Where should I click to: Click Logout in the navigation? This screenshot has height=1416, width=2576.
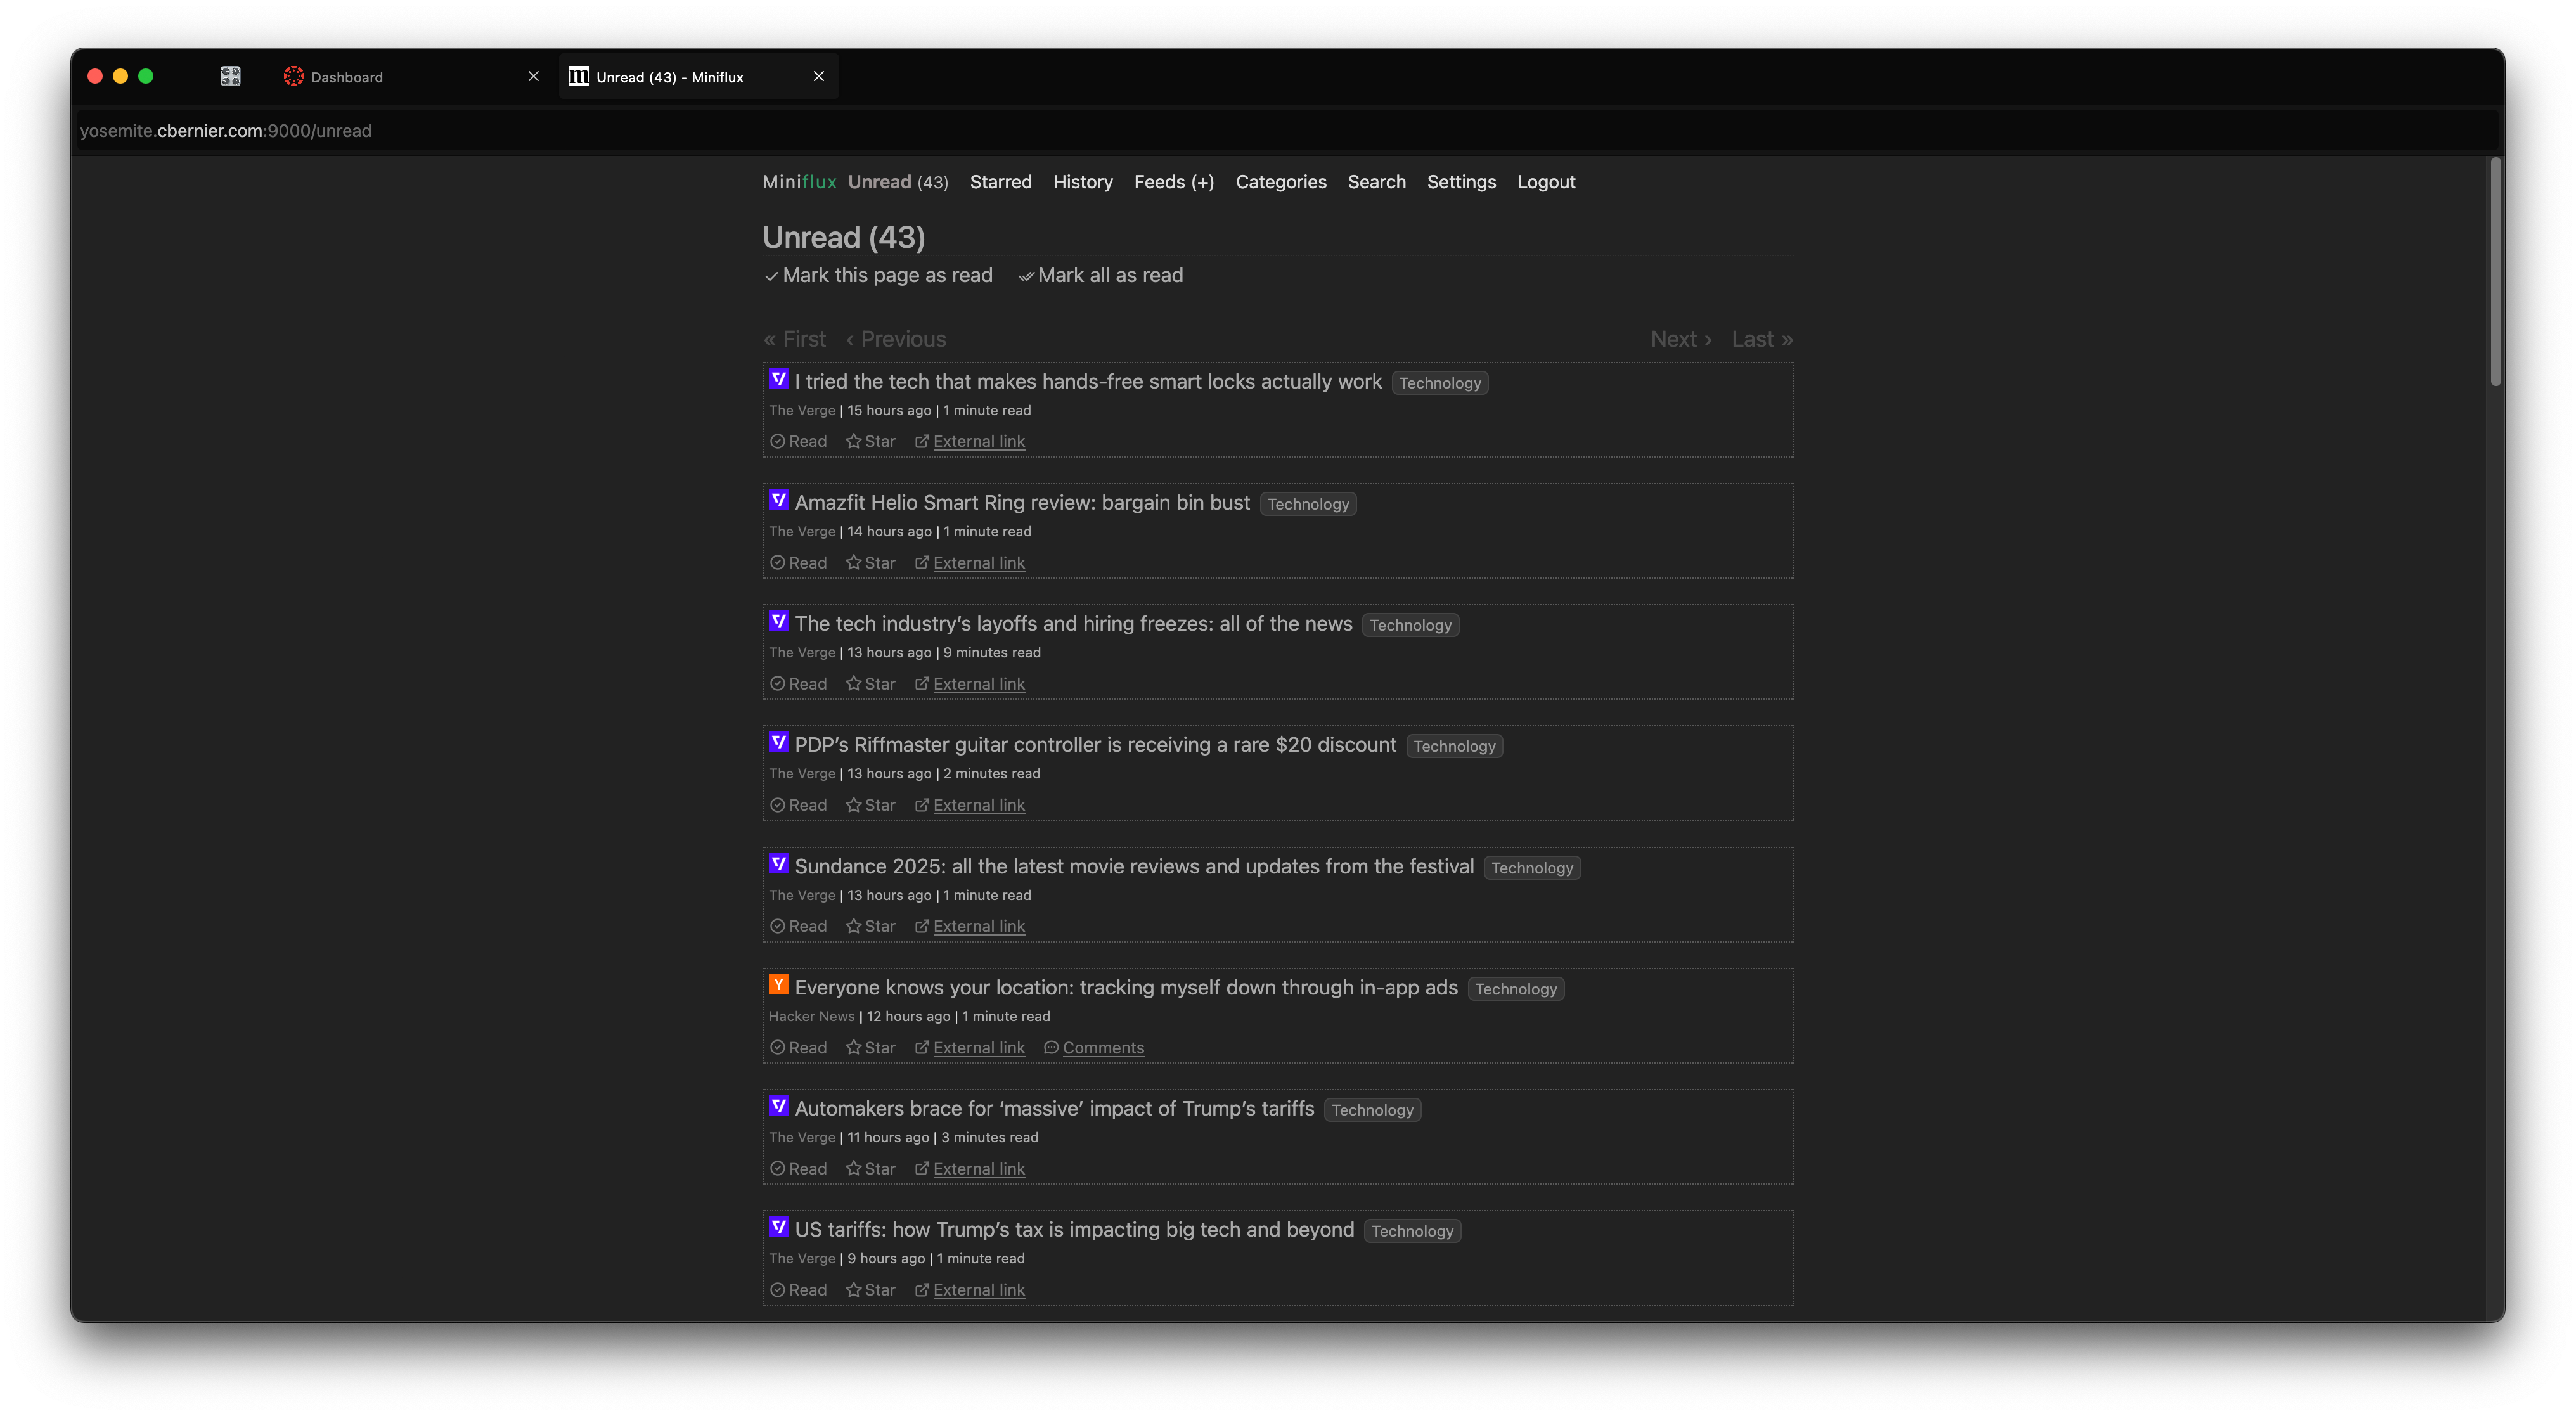pyautogui.click(x=1546, y=182)
